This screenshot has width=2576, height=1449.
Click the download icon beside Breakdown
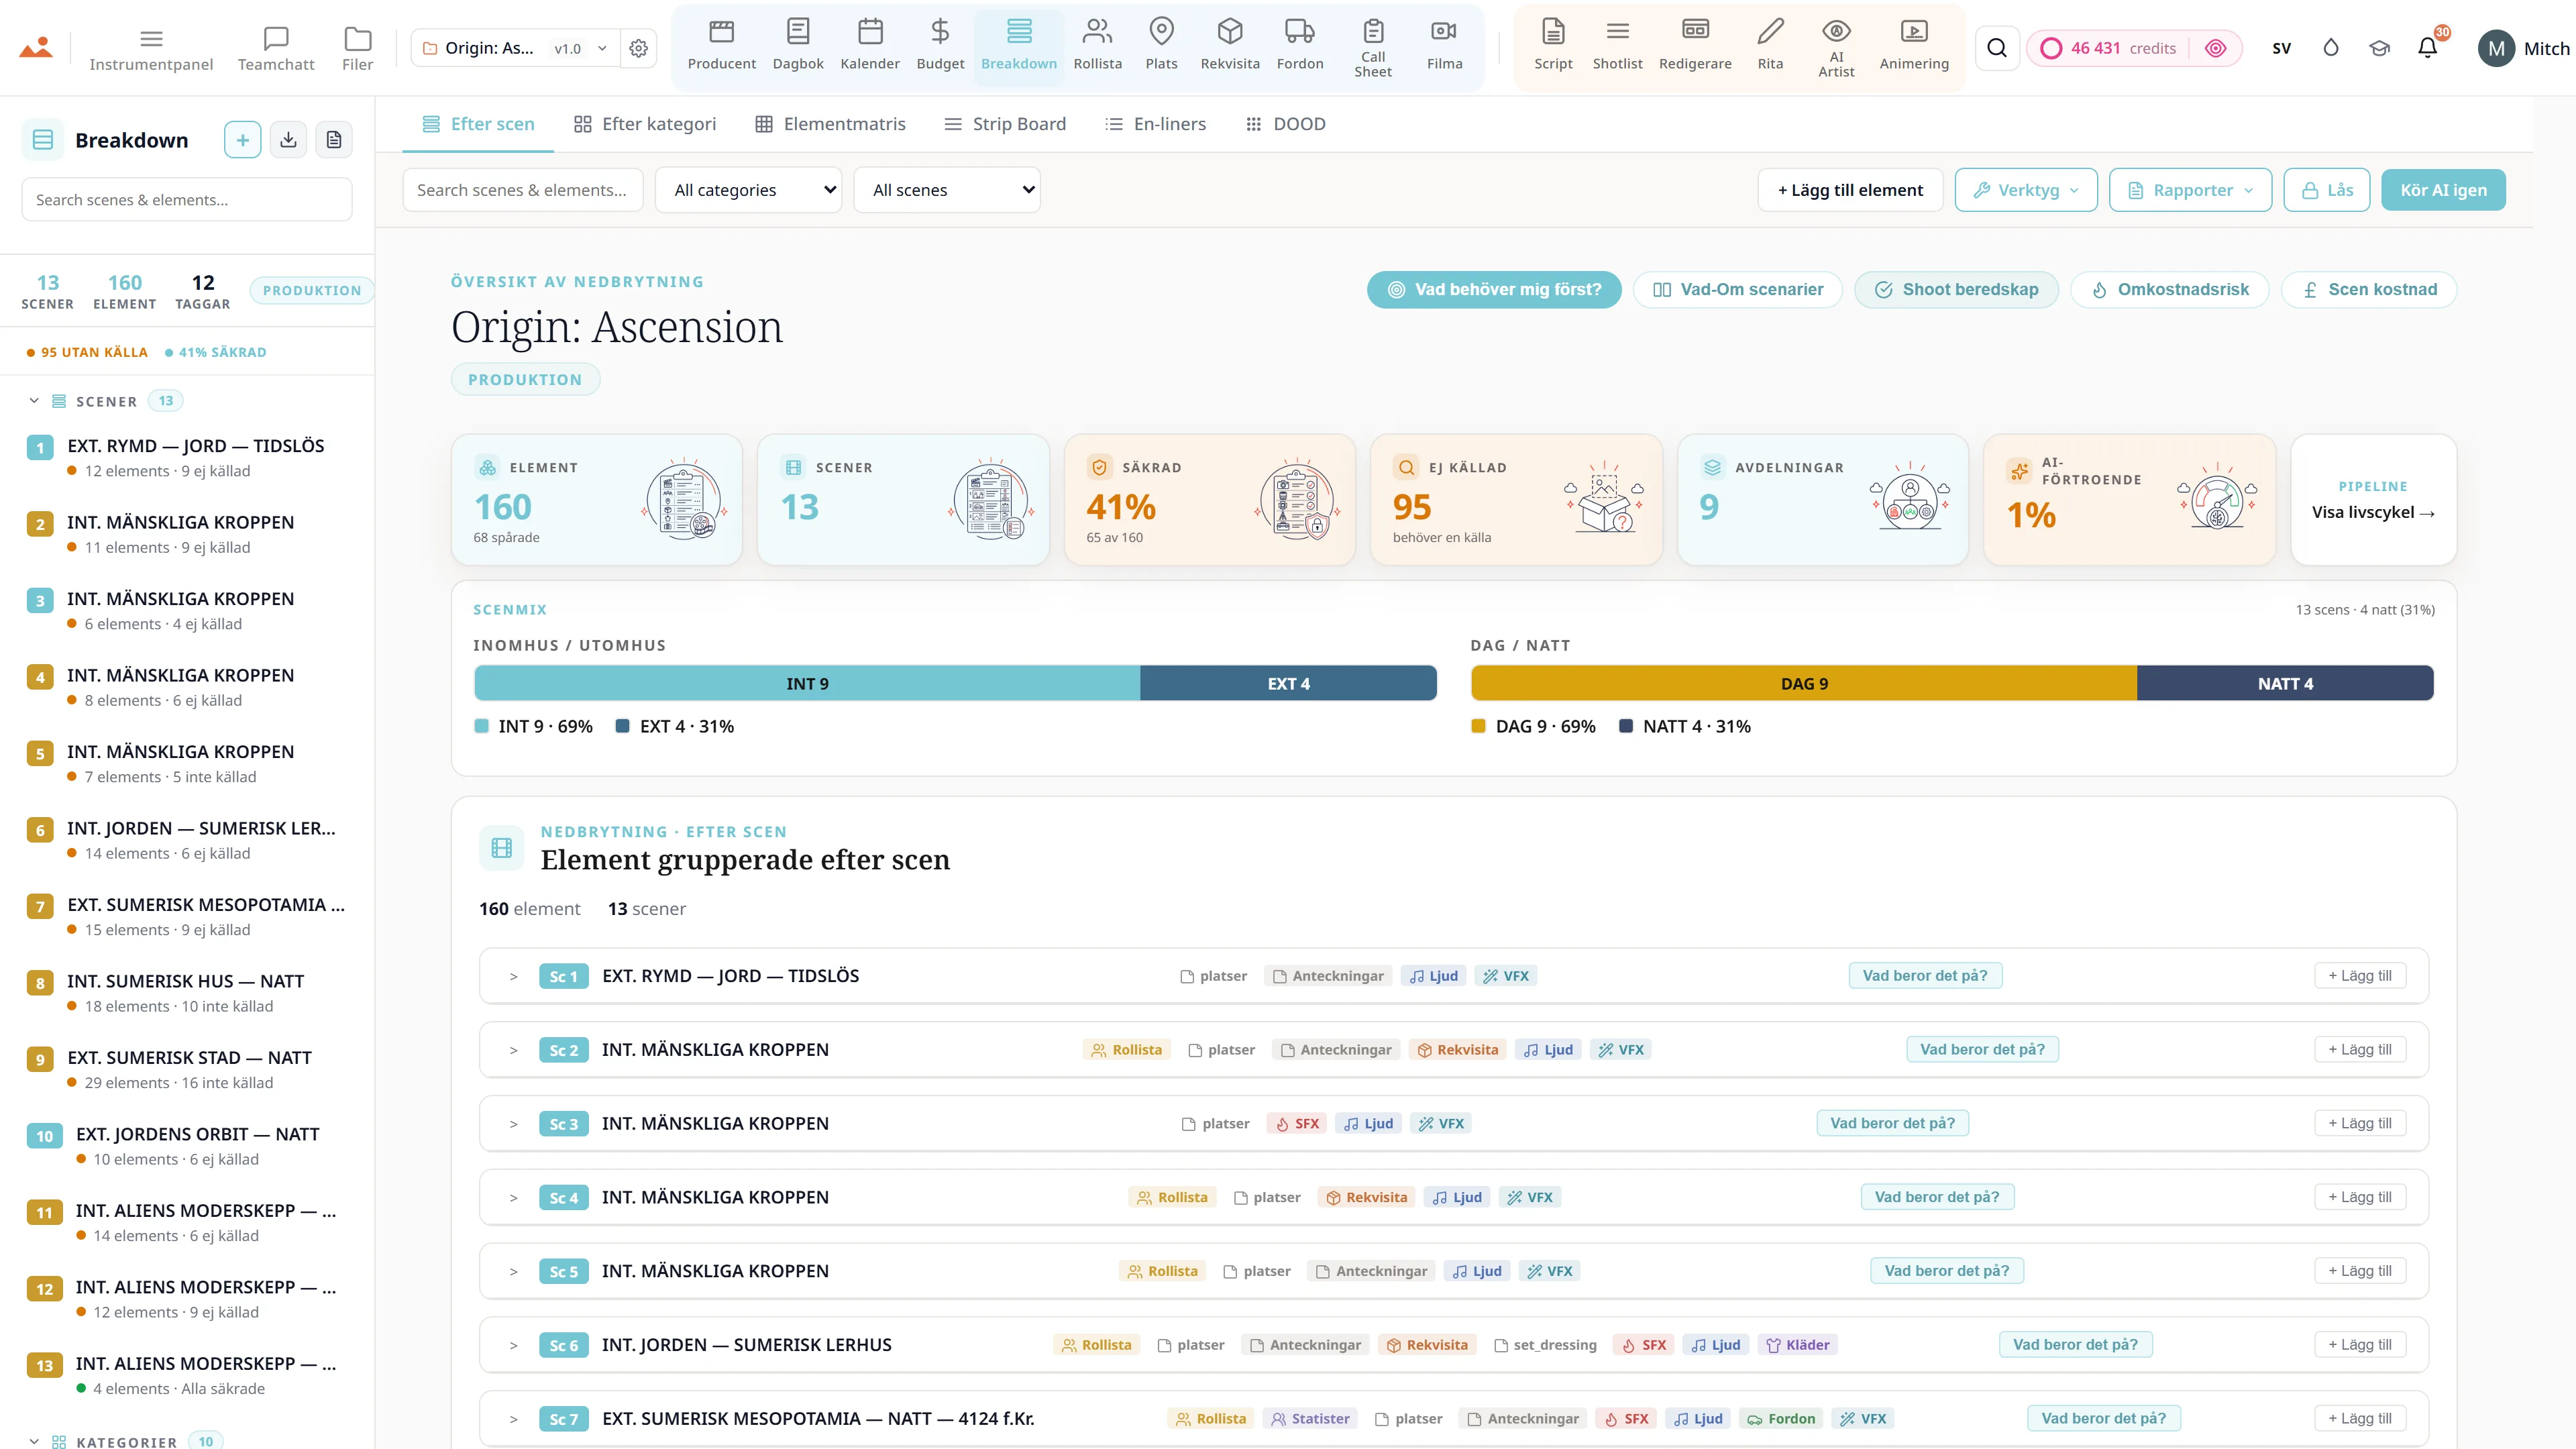pyautogui.click(x=288, y=140)
